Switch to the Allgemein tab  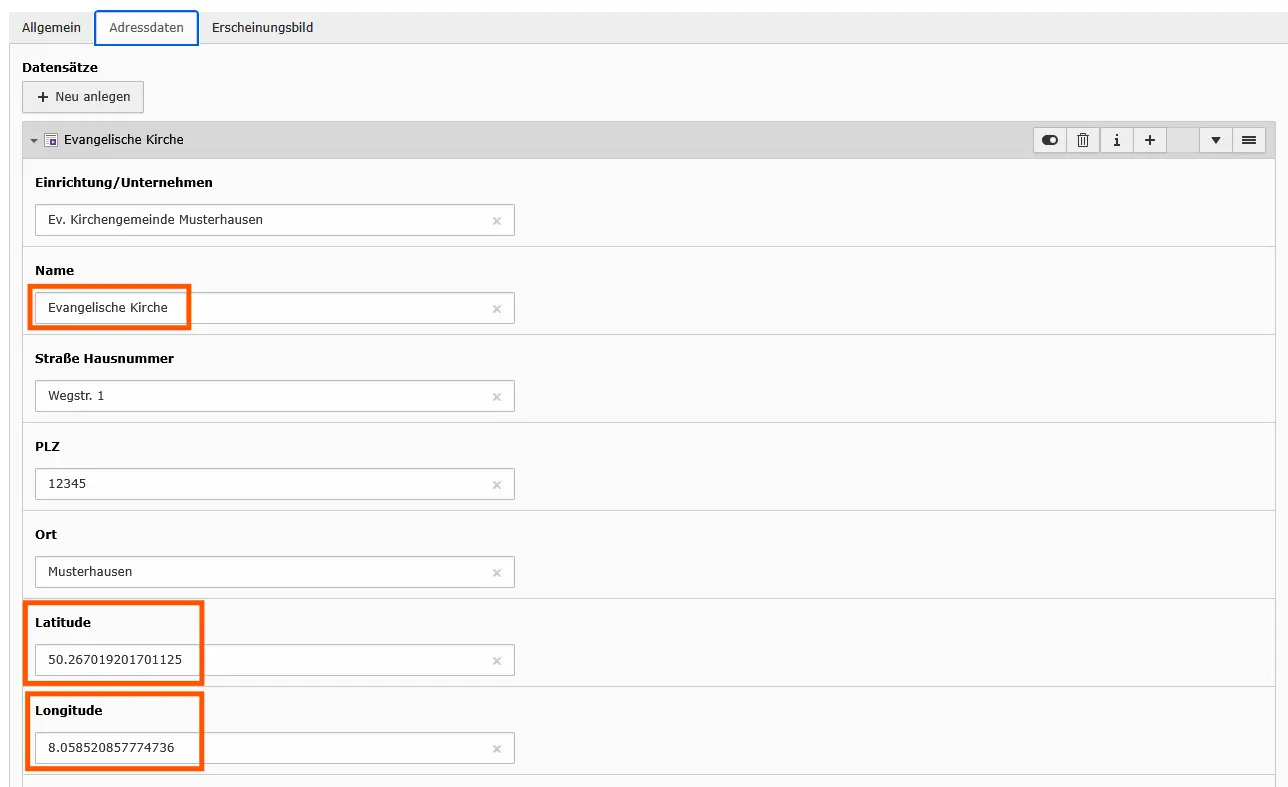pyautogui.click(x=51, y=28)
